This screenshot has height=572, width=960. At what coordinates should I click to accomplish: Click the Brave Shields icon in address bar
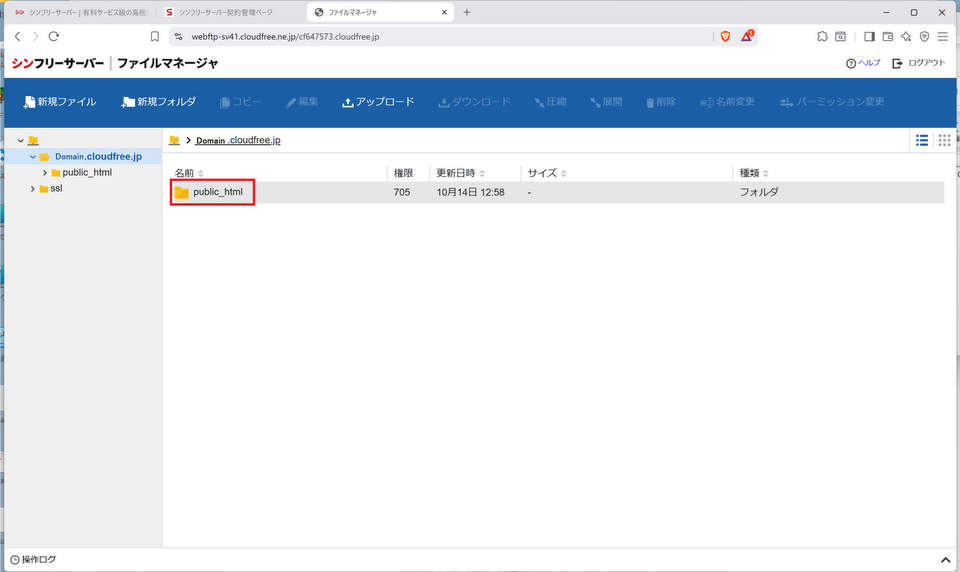click(x=725, y=36)
